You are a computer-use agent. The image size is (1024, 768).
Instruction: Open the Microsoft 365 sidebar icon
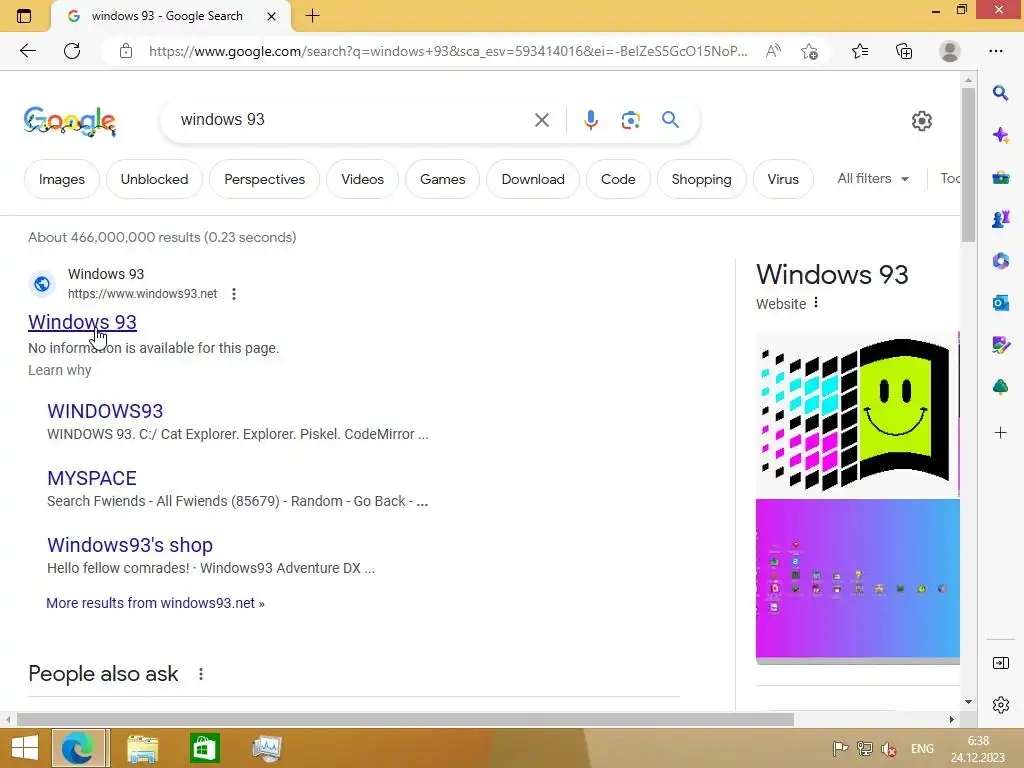tap(1000, 261)
